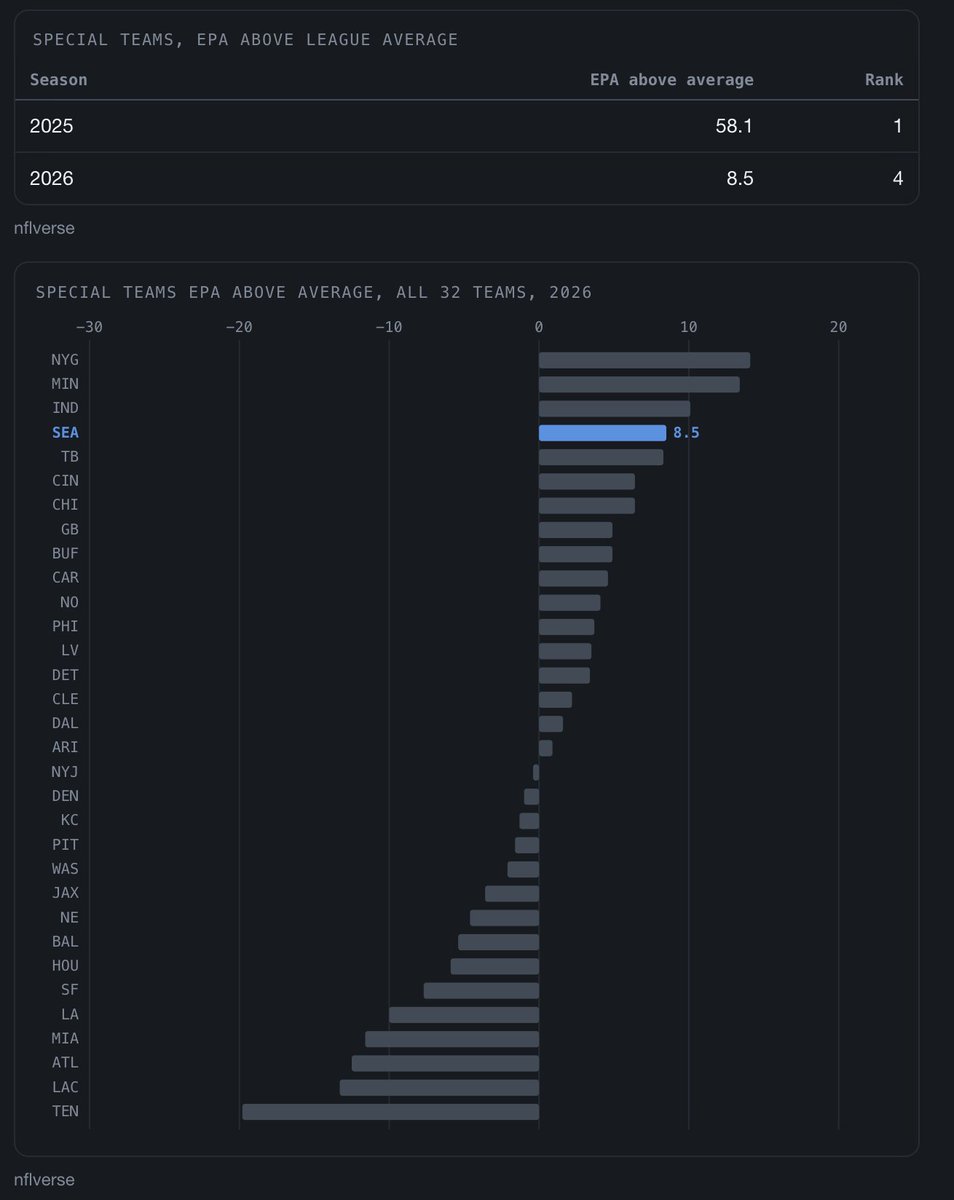Click the BAL team label

65,942
